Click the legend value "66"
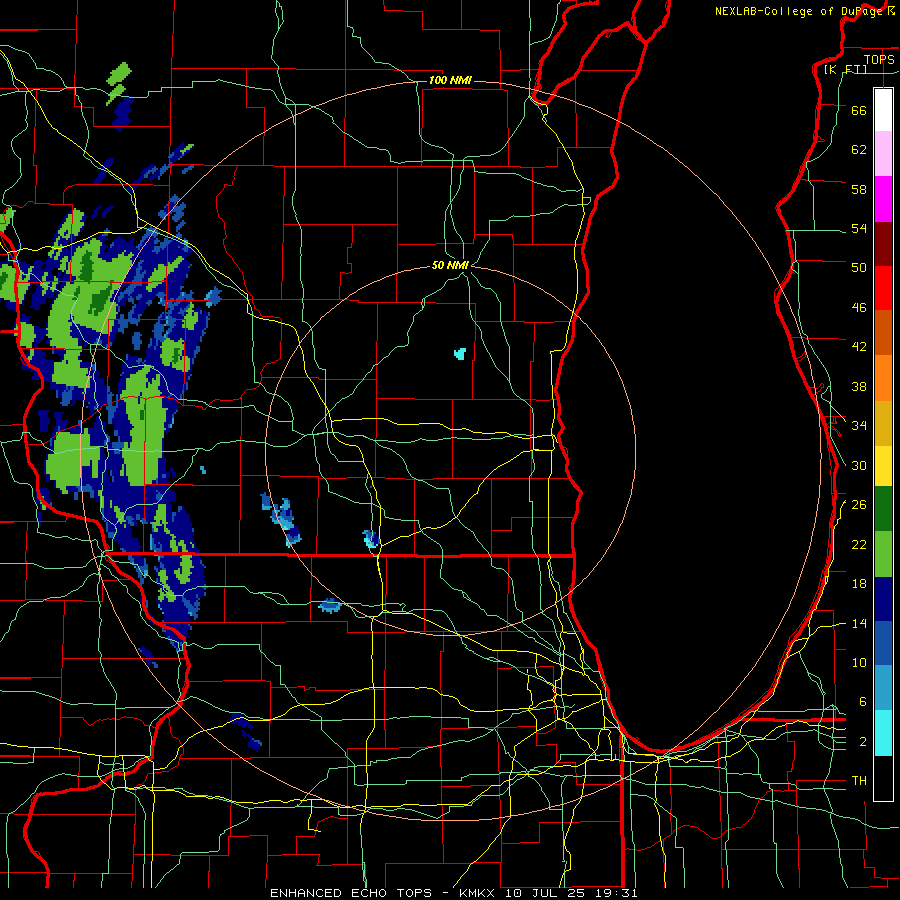This screenshot has width=900, height=900. click(859, 110)
